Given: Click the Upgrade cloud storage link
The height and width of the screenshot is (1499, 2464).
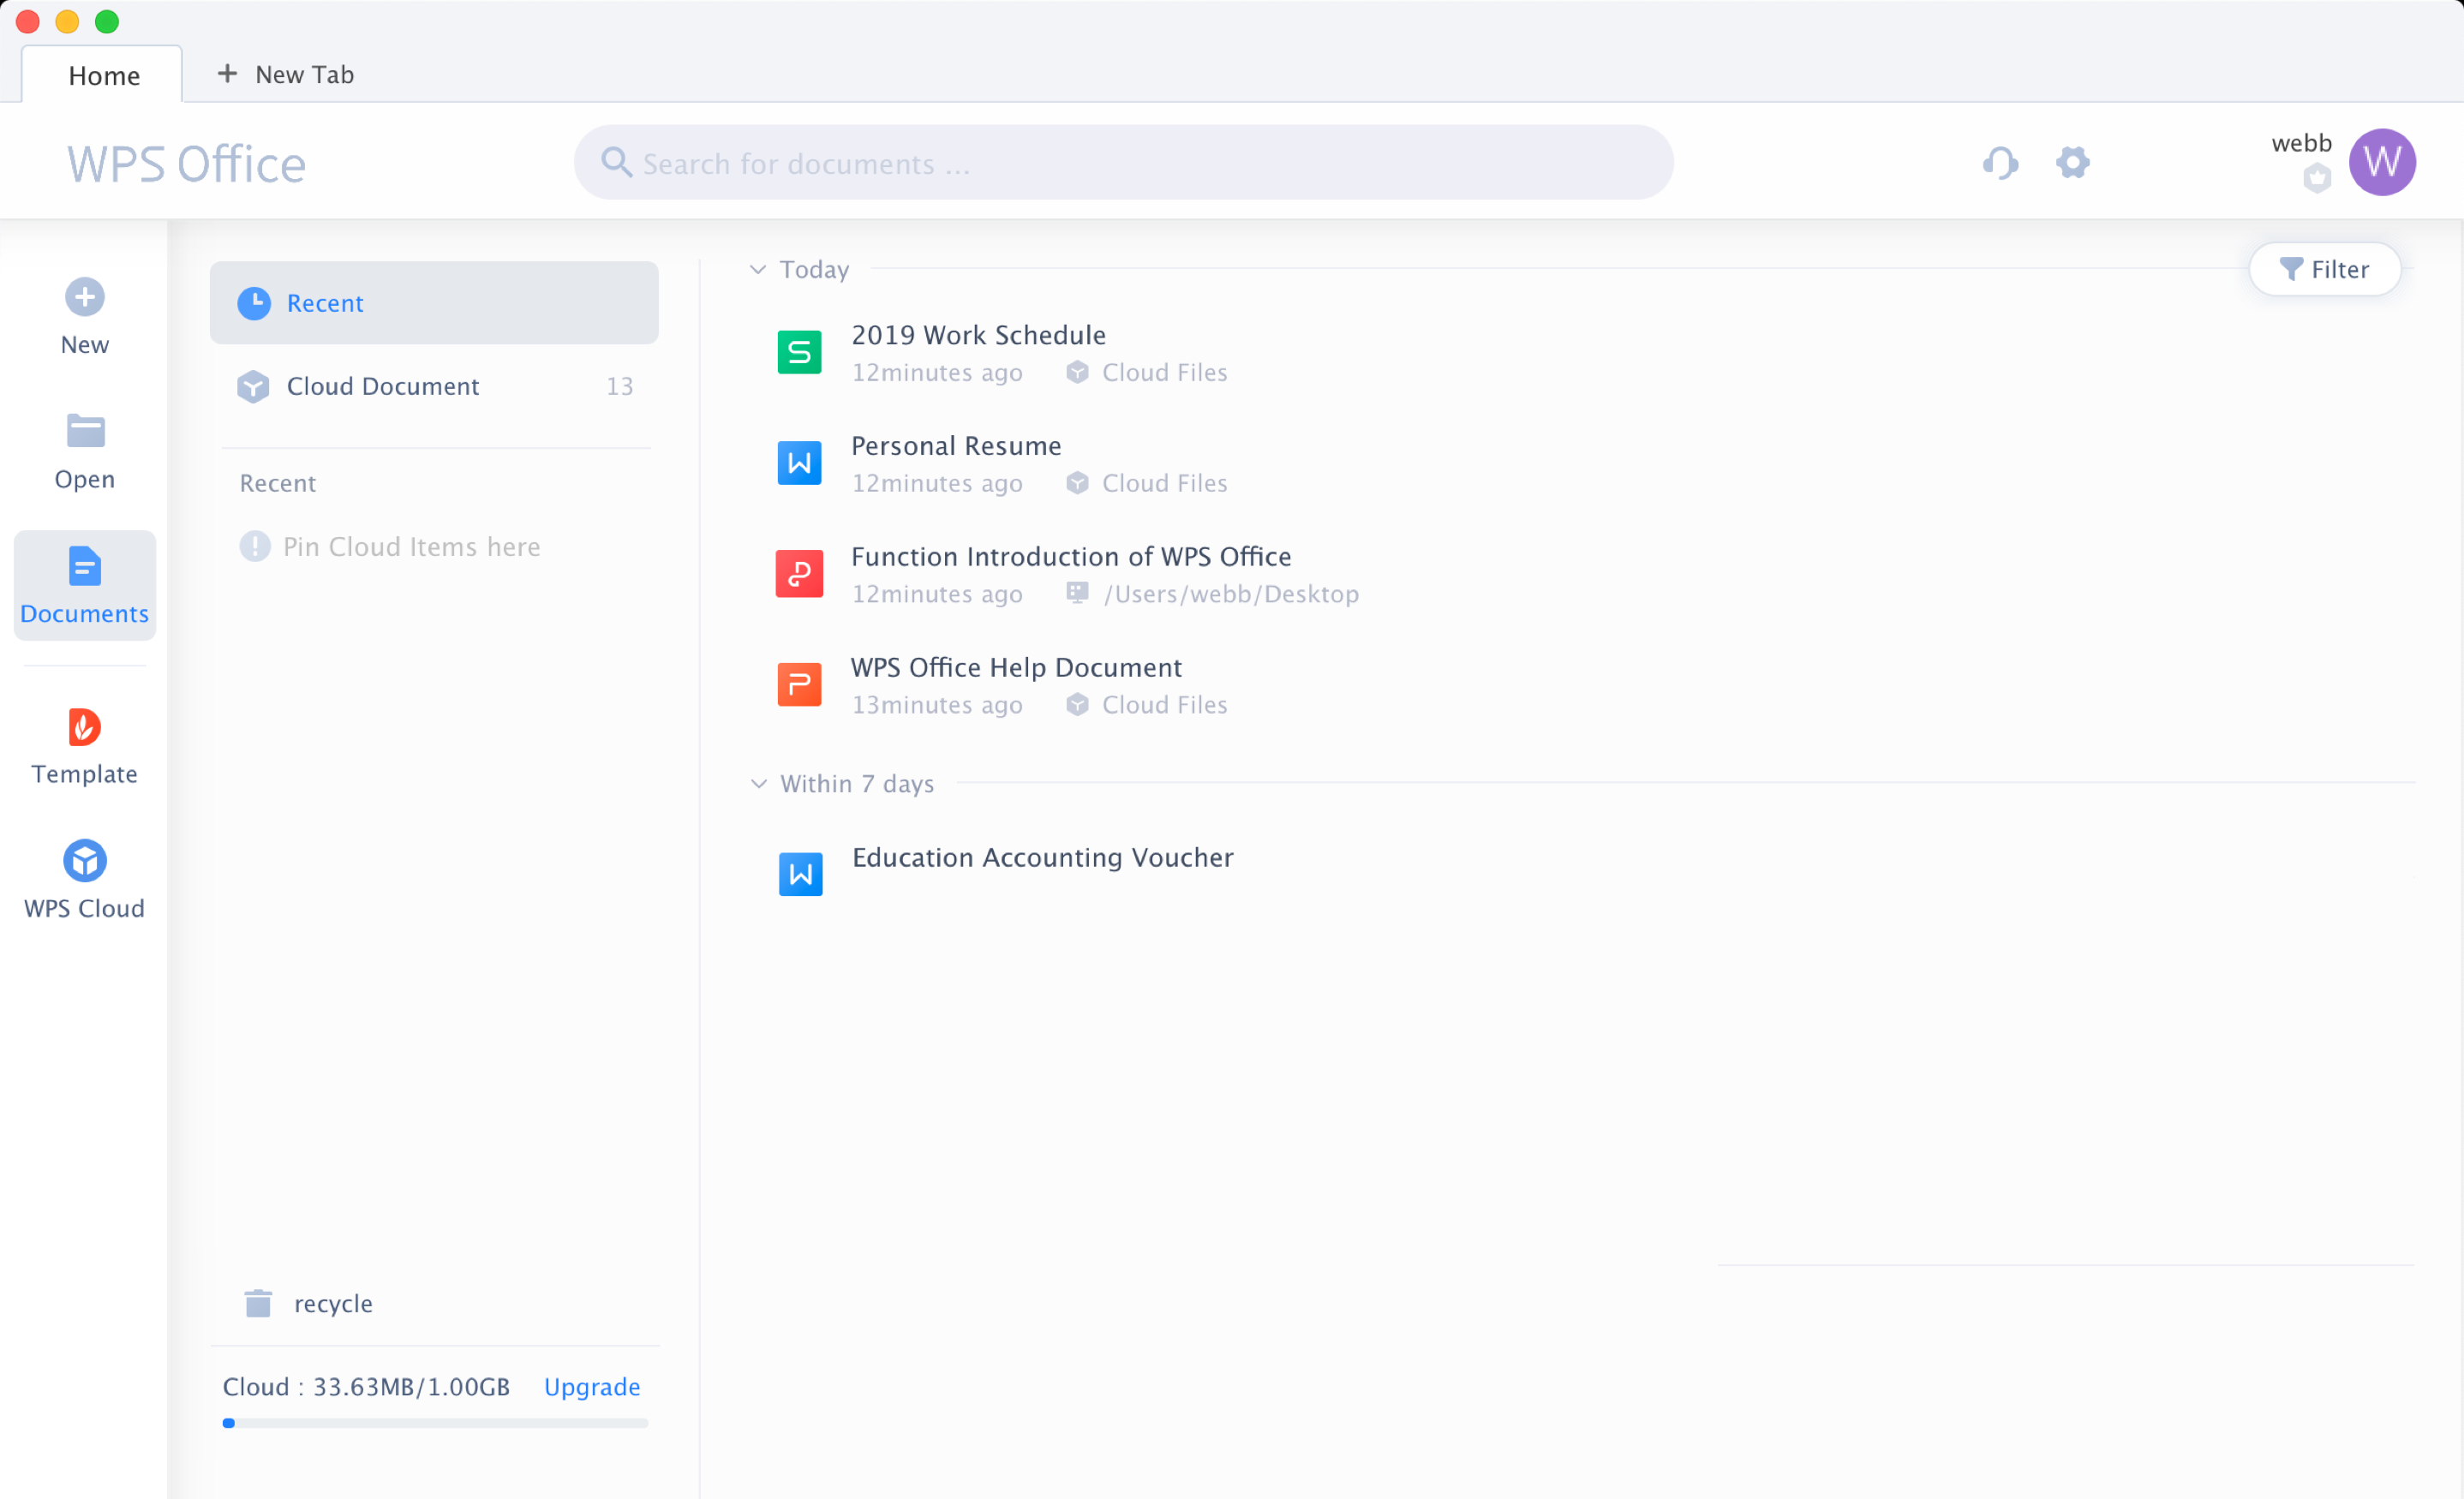Looking at the screenshot, I should 591,1389.
